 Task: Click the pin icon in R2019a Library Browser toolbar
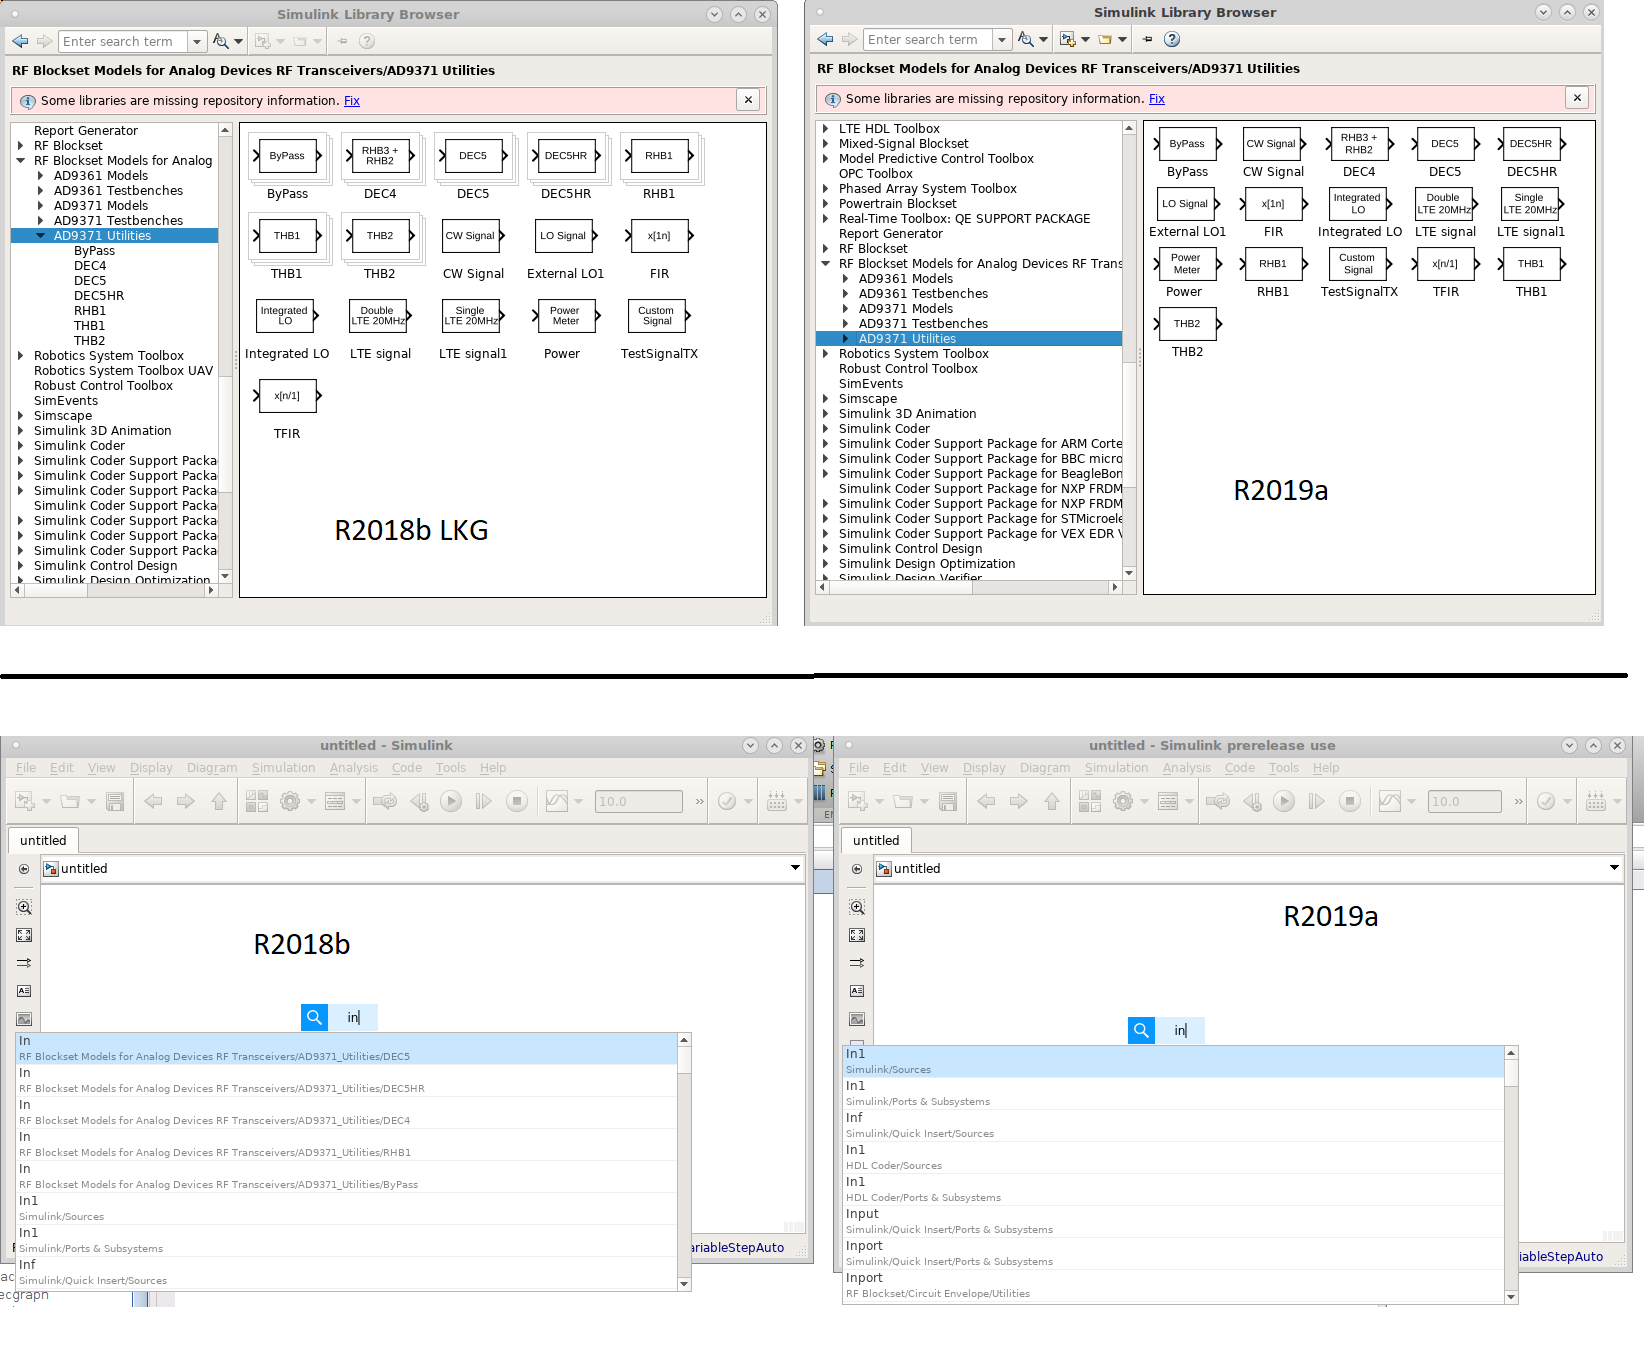[x=1147, y=39]
